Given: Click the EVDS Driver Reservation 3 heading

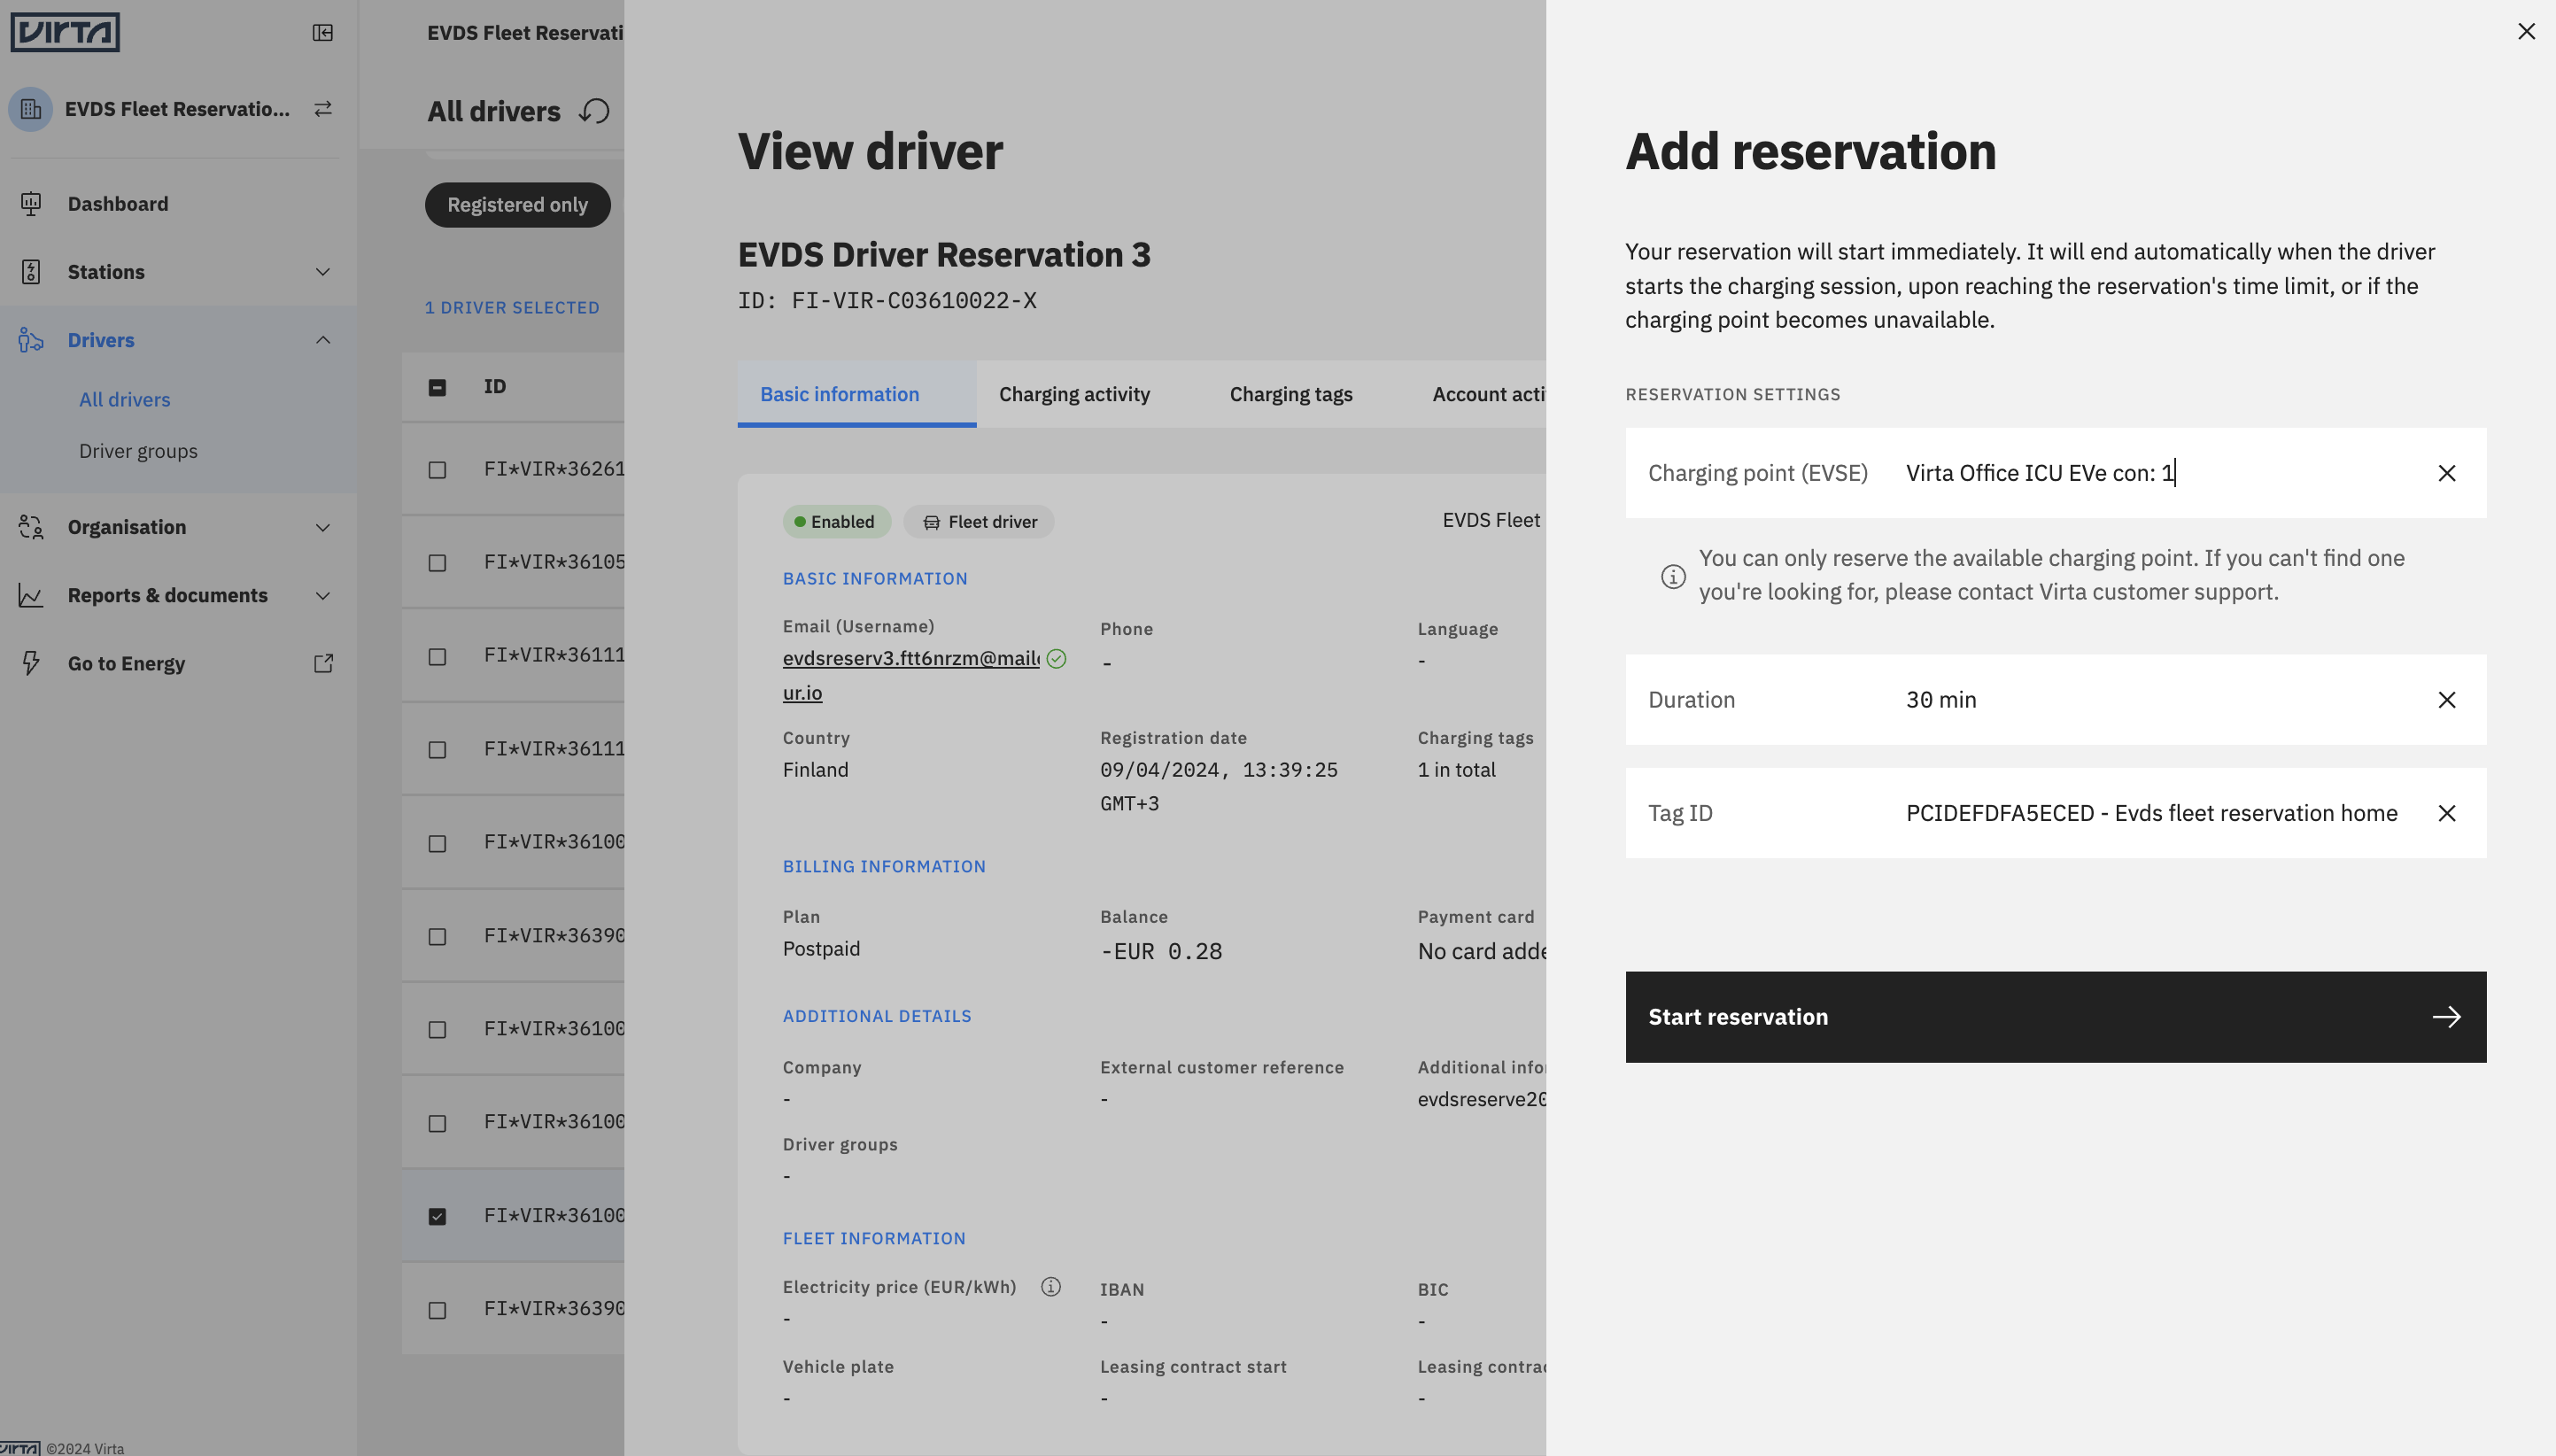Looking at the screenshot, I should (944, 255).
